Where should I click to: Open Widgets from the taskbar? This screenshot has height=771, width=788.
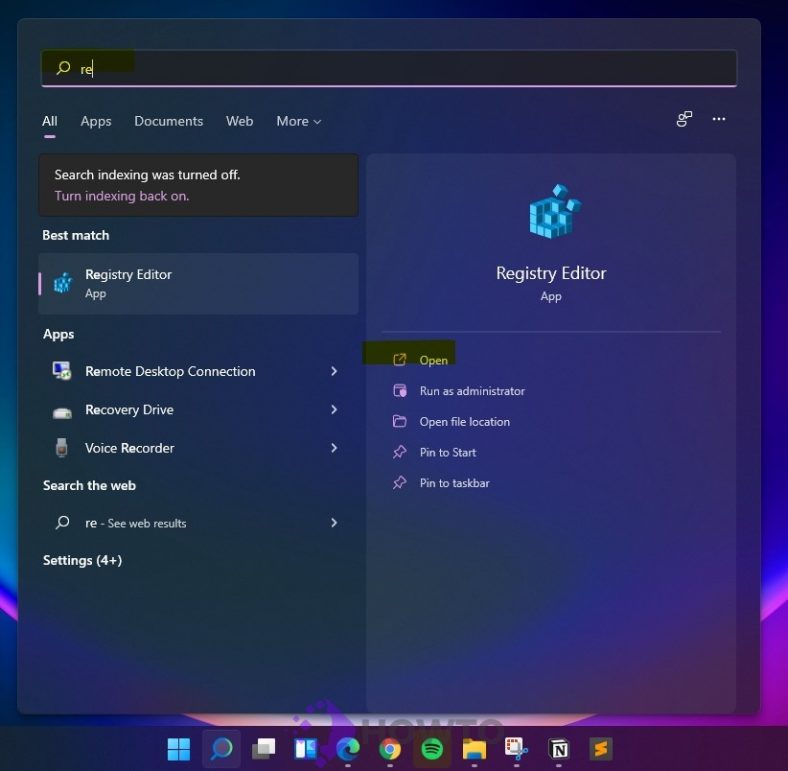(306, 749)
